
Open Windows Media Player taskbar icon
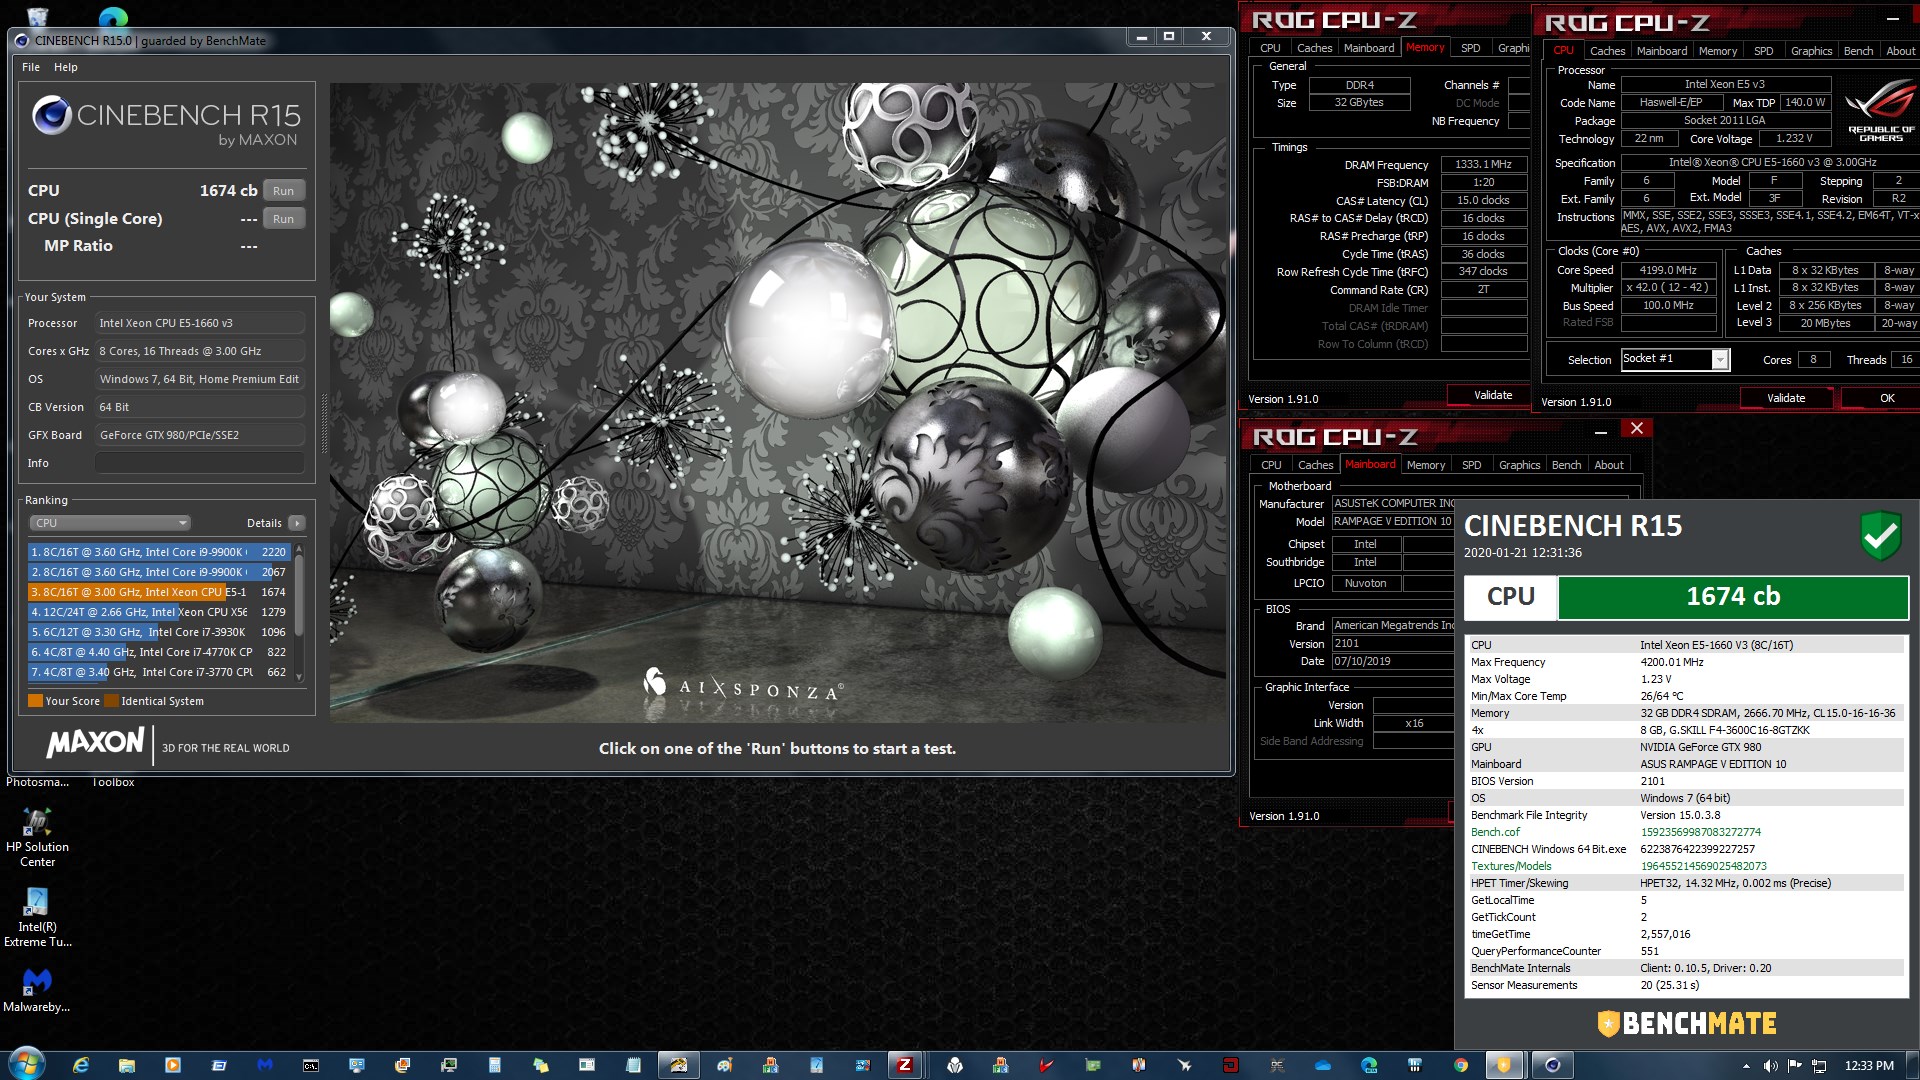(173, 1065)
